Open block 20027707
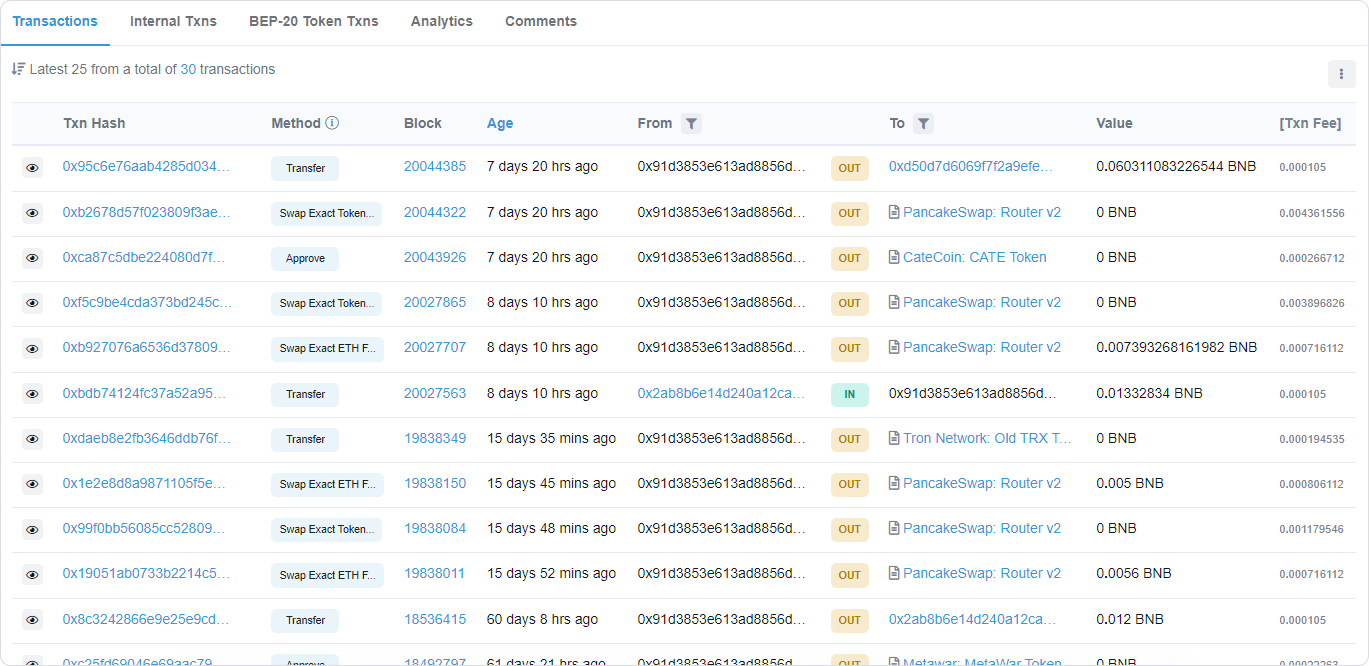 tap(435, 347)
